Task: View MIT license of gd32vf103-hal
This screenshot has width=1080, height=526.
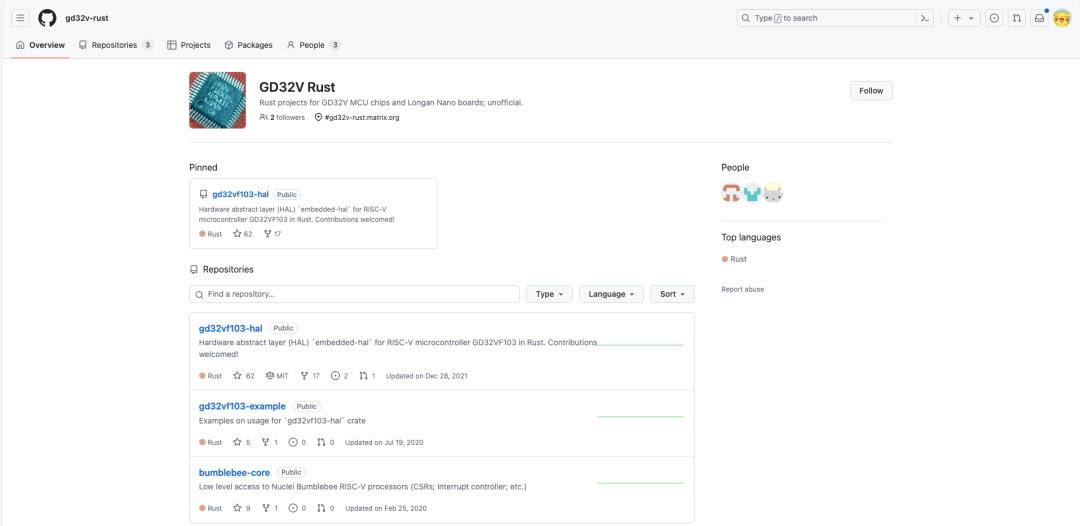Action: click(277, 376)
